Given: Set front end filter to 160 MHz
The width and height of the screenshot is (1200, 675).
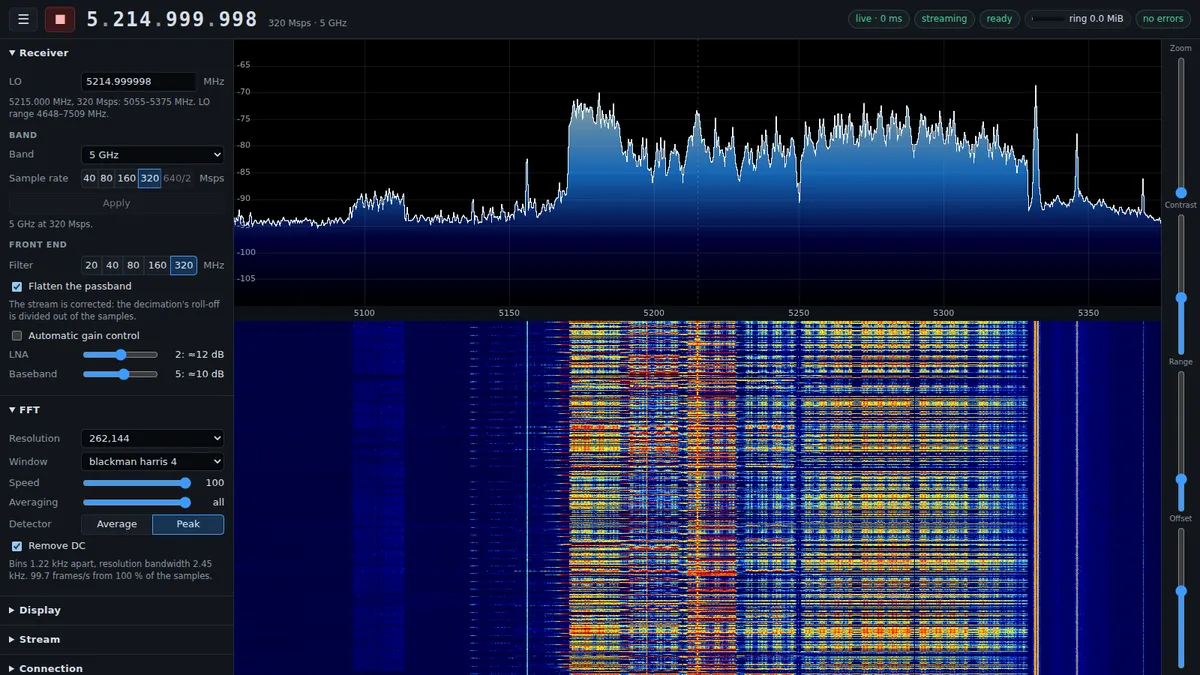Looking at the screenshot, I should click(157, 266).
